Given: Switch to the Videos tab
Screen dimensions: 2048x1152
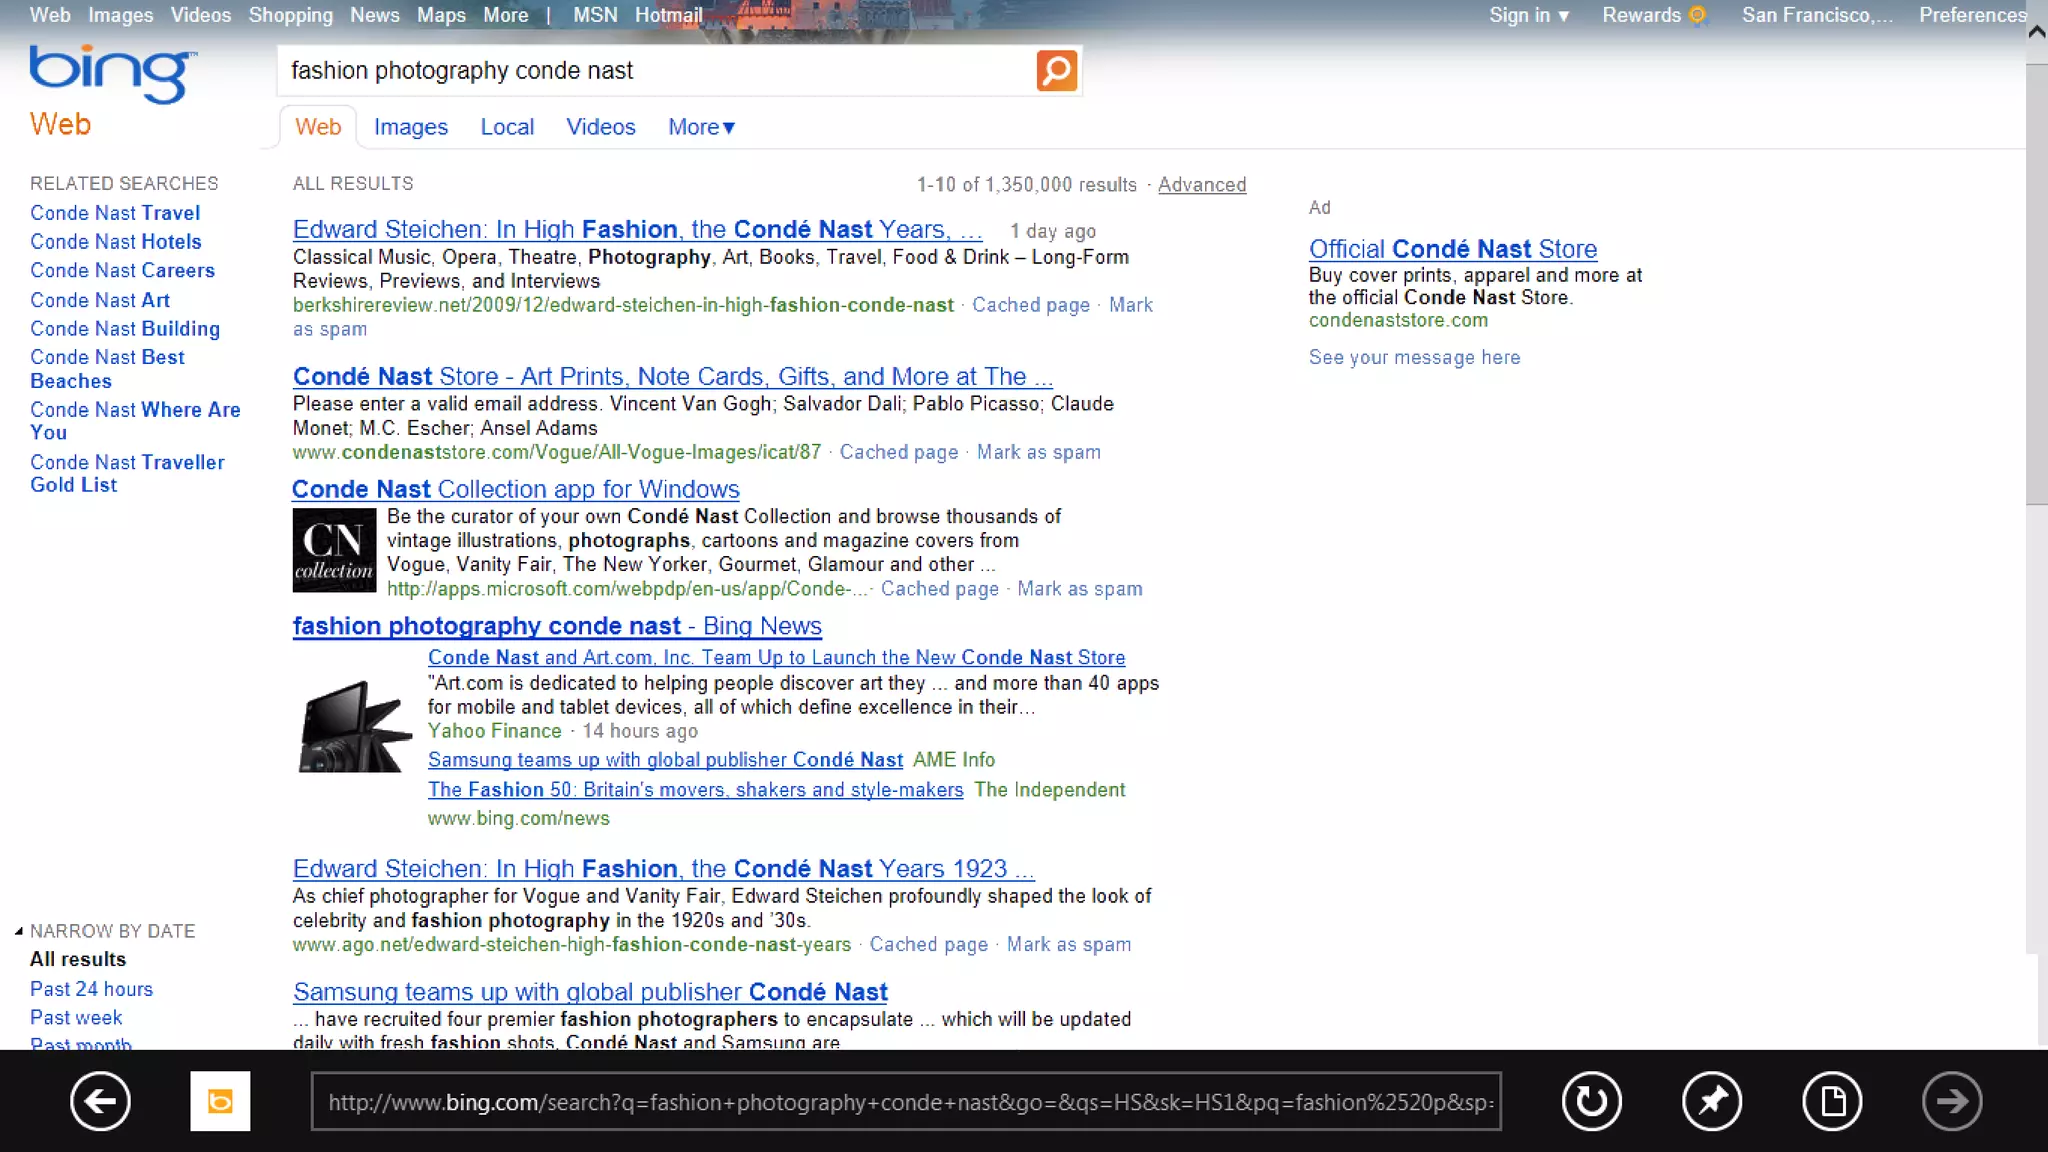Looking at the screenshot, I should point(600,127).
